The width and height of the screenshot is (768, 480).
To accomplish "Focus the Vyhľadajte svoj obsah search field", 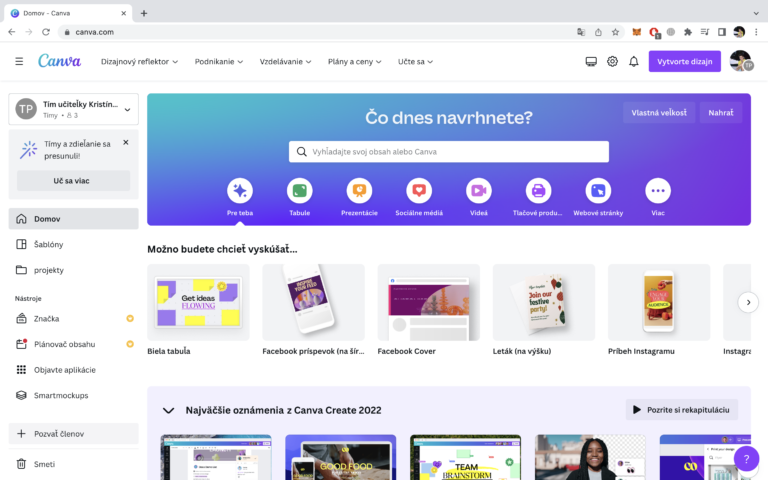I will [449, 152].
